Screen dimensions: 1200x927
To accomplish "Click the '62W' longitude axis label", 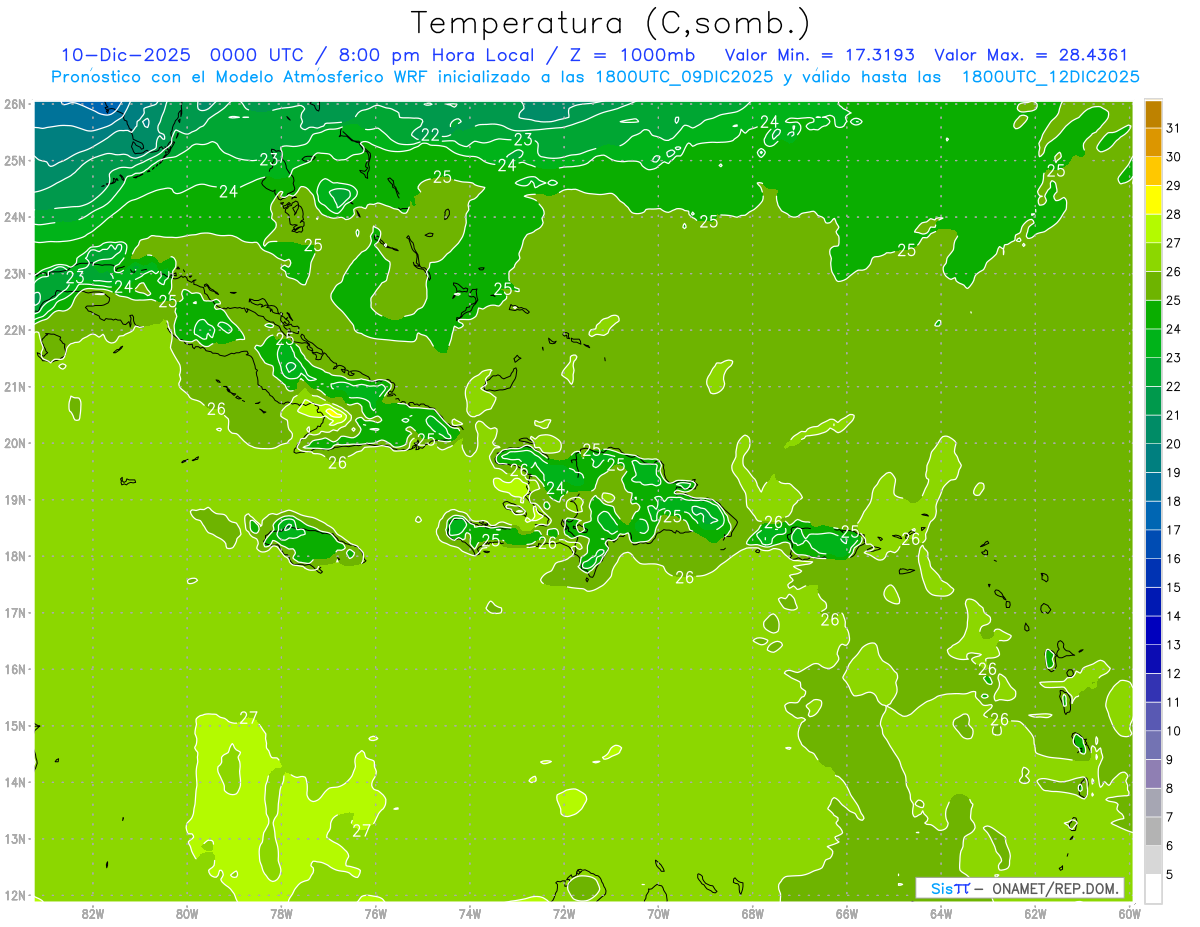I will 1035,913.
